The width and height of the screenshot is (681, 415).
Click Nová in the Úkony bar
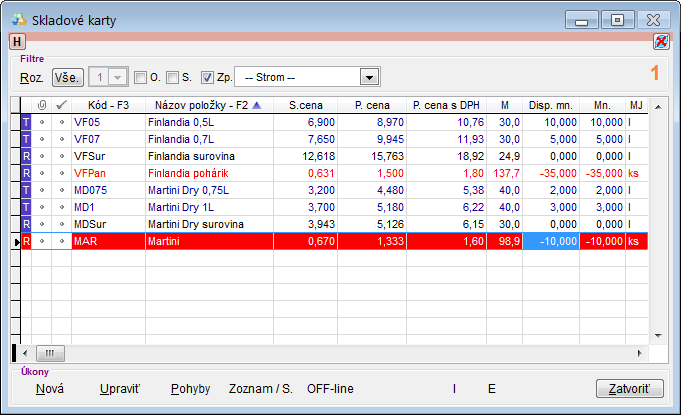pos(49,388)
